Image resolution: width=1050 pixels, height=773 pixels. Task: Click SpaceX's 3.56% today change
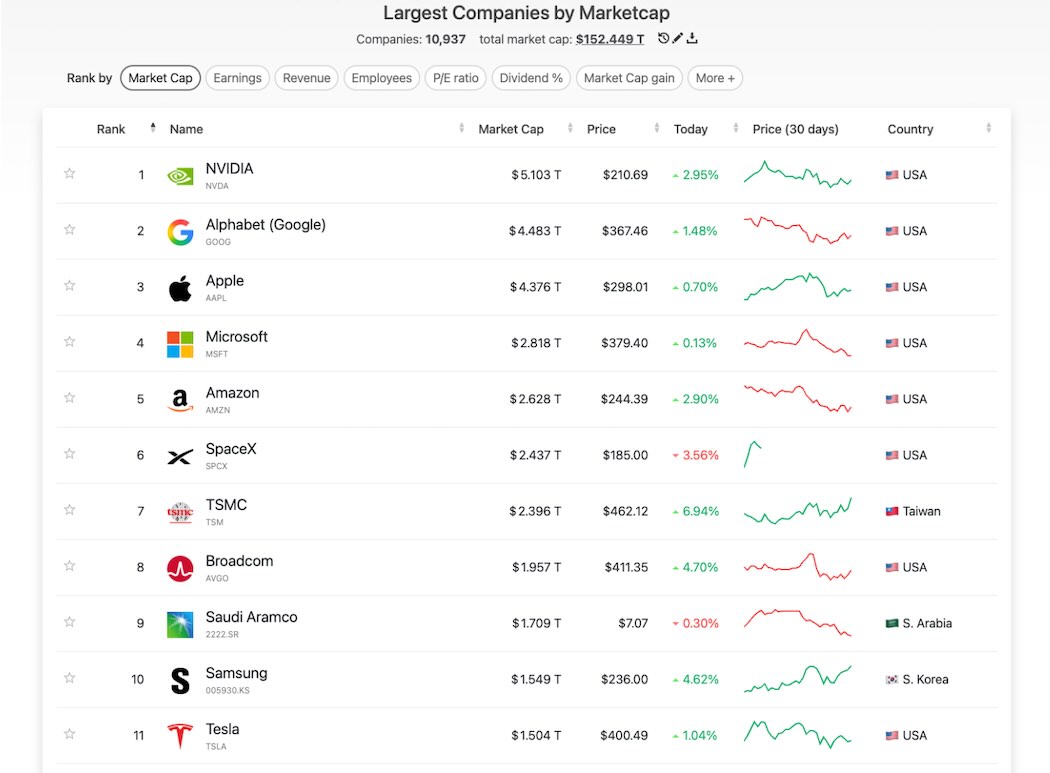696,455
